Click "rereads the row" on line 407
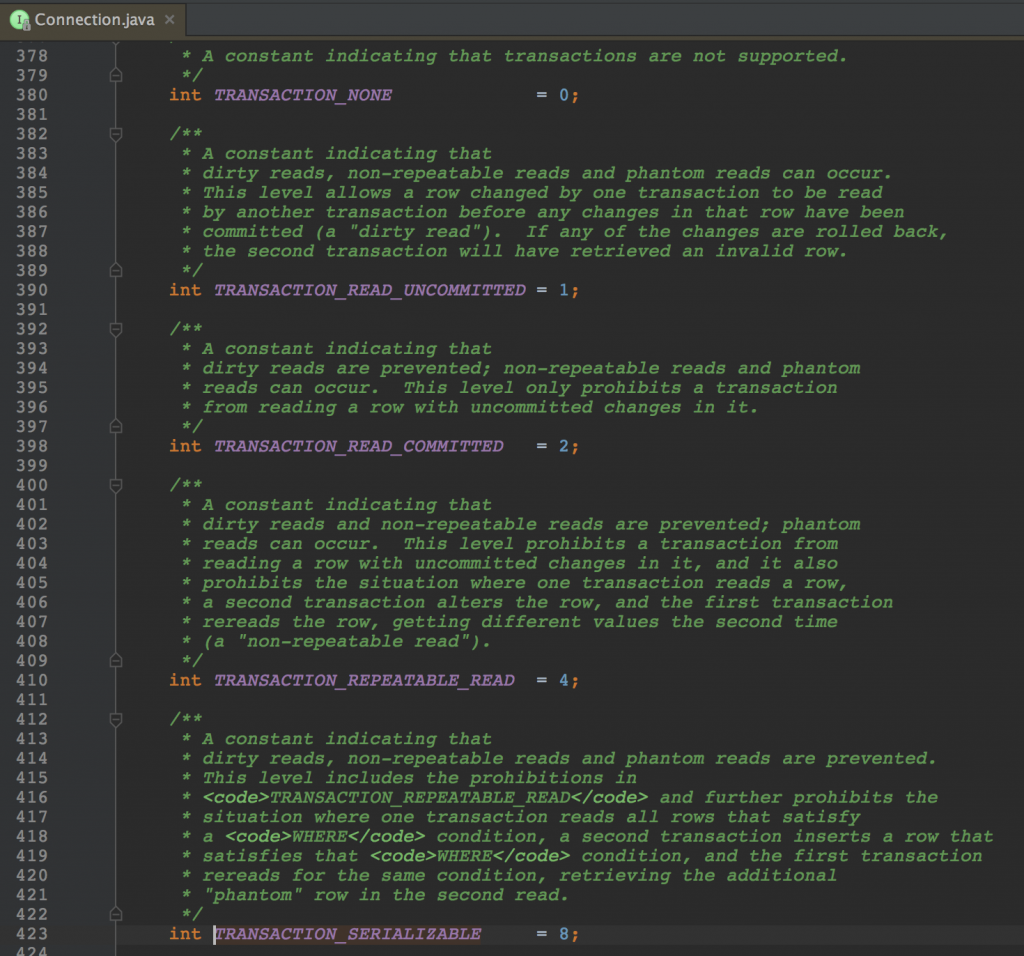The image size is (1024, 956). (289, 622)
